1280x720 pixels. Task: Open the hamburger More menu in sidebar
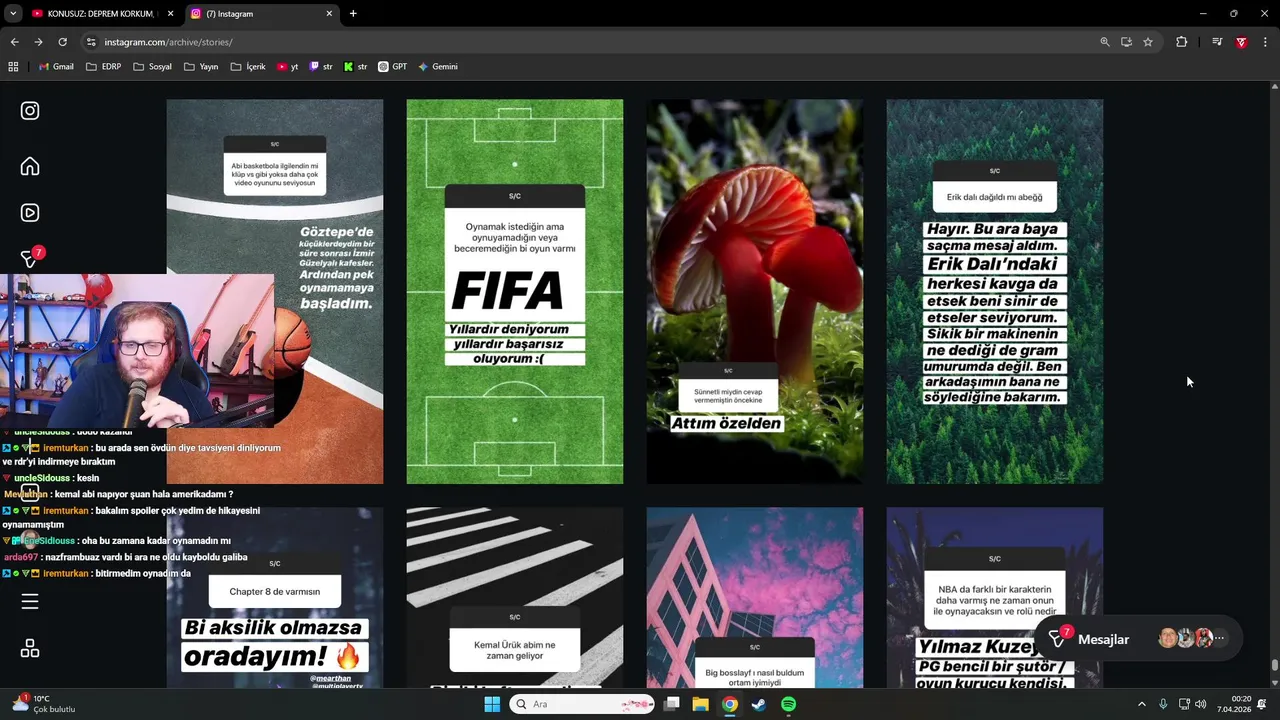tap(30, 601)
